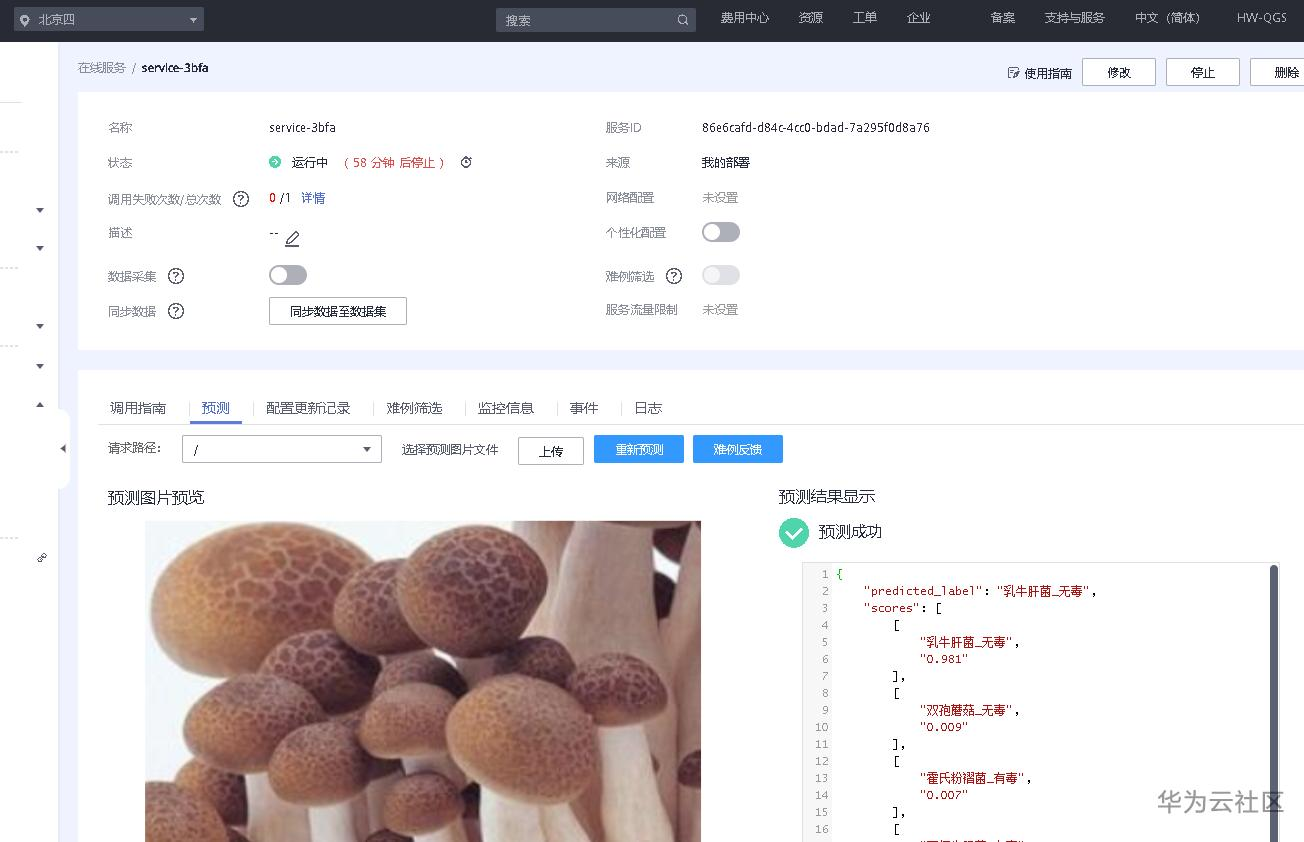Click the score value "0.007"
Screen dimensions: 1304x842
[x=944, y=795]
